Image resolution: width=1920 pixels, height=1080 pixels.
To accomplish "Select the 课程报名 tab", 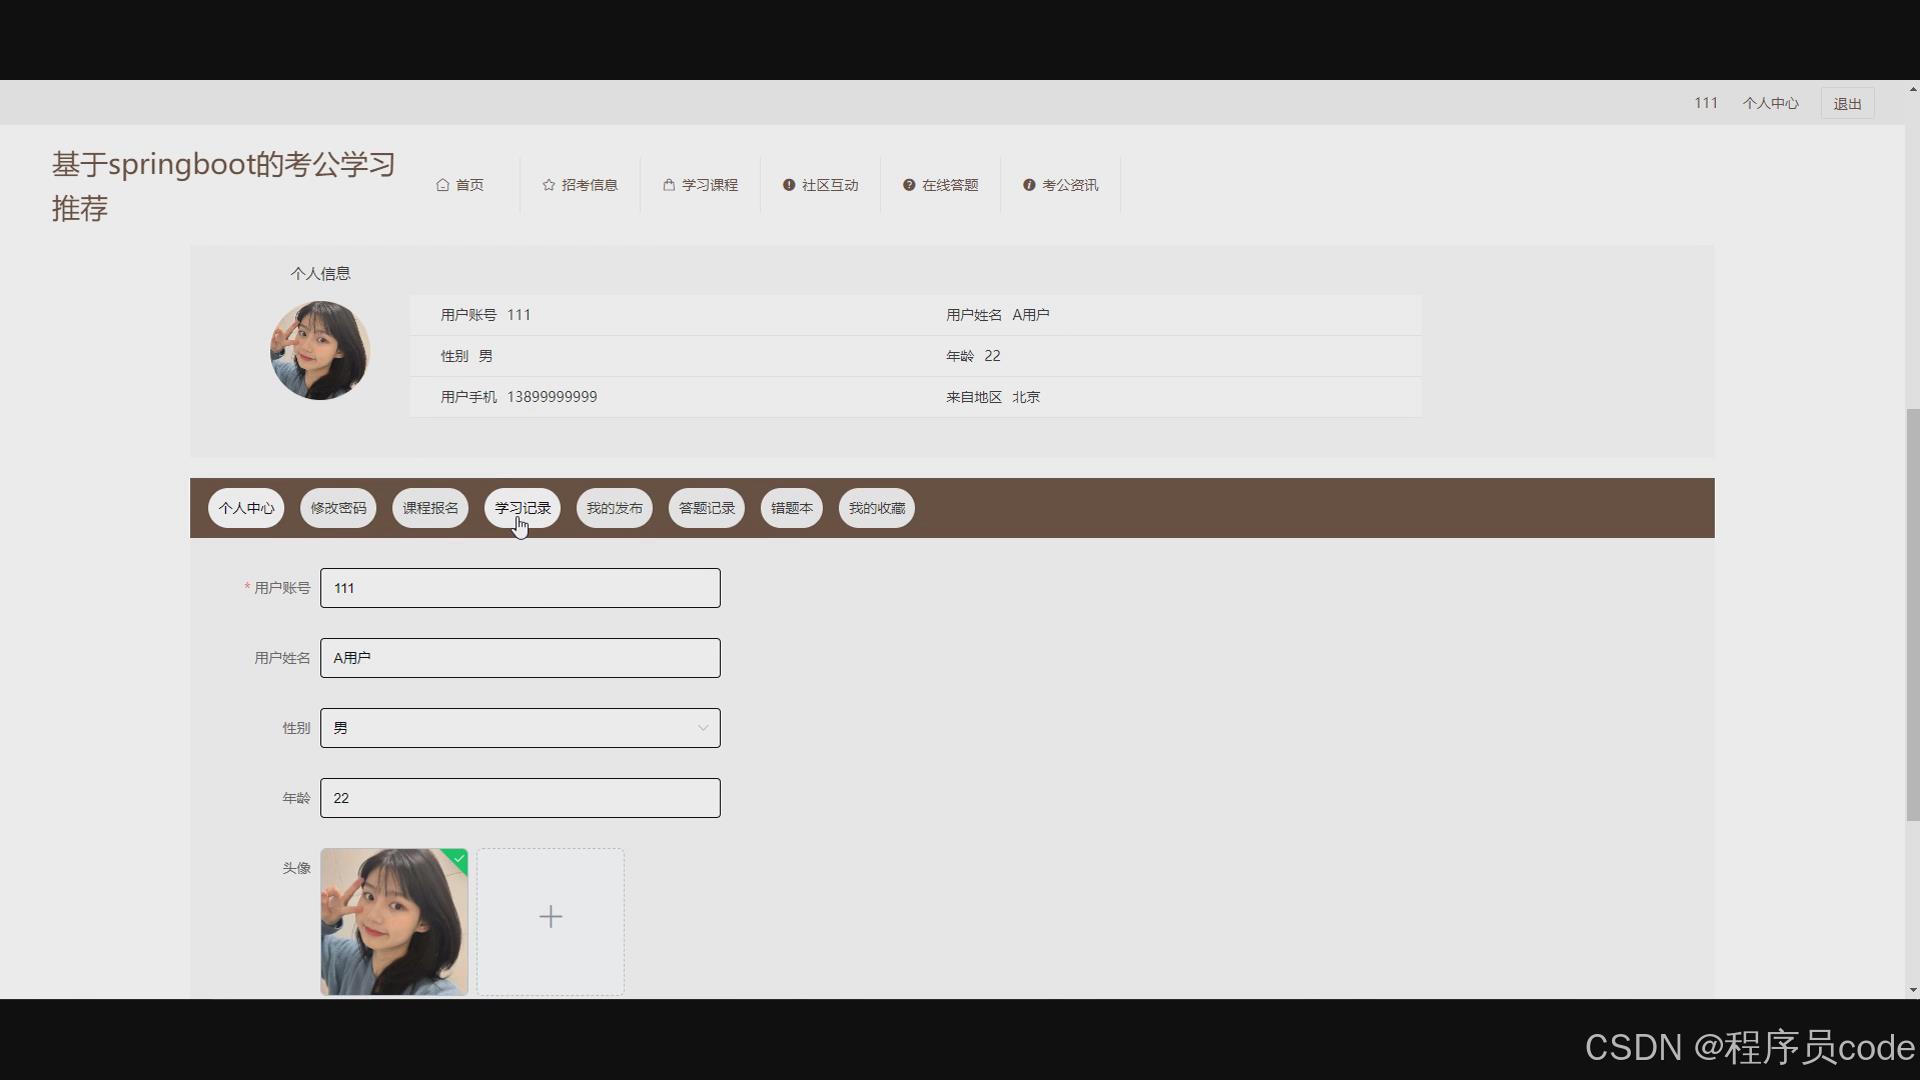I will (430, 508).
